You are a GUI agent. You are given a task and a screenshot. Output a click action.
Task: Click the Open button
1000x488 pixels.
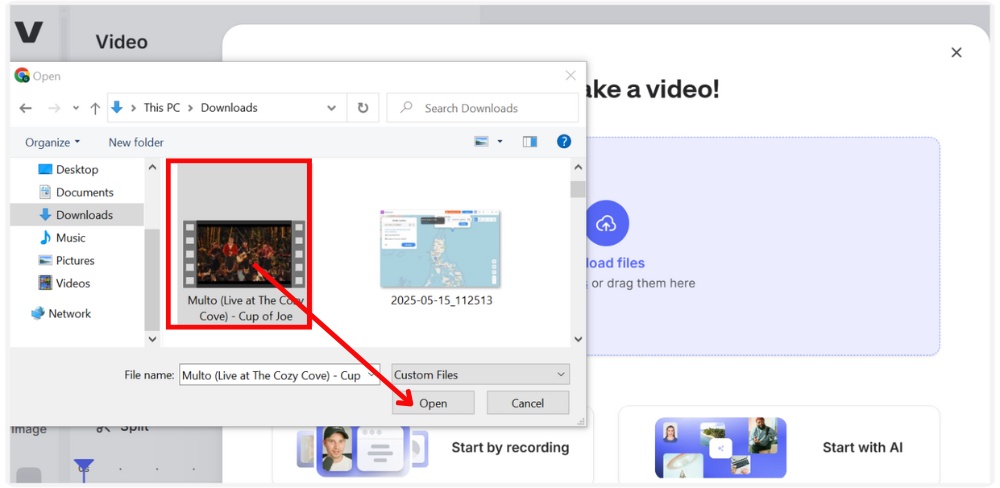click(x=433, y=403)
